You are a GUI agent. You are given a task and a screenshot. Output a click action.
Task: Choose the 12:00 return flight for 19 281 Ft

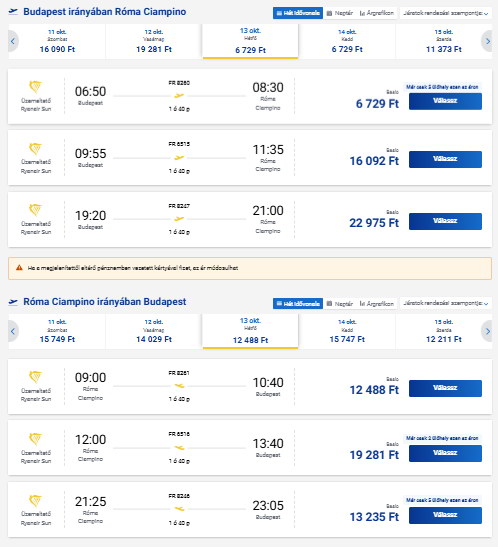pos(445,453)
